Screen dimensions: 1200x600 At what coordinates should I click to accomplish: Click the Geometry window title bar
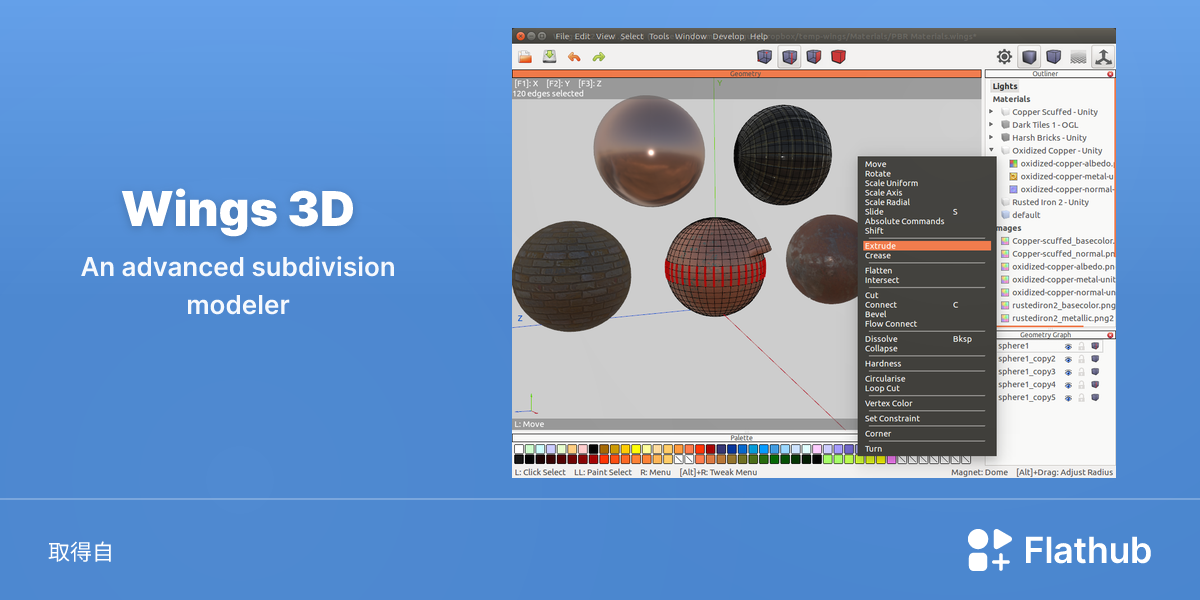746,74
